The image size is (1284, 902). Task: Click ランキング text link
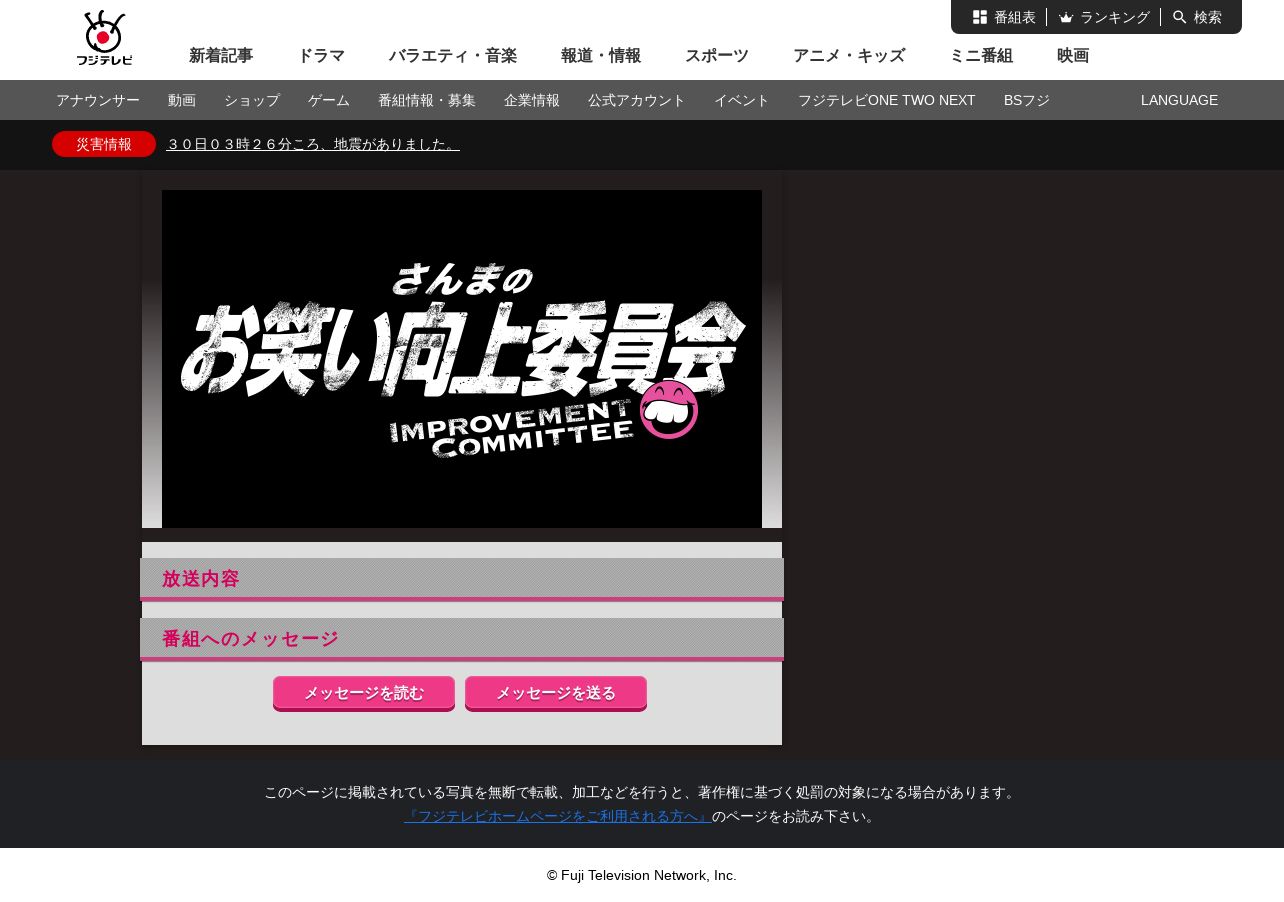[x=1115, y=17]
